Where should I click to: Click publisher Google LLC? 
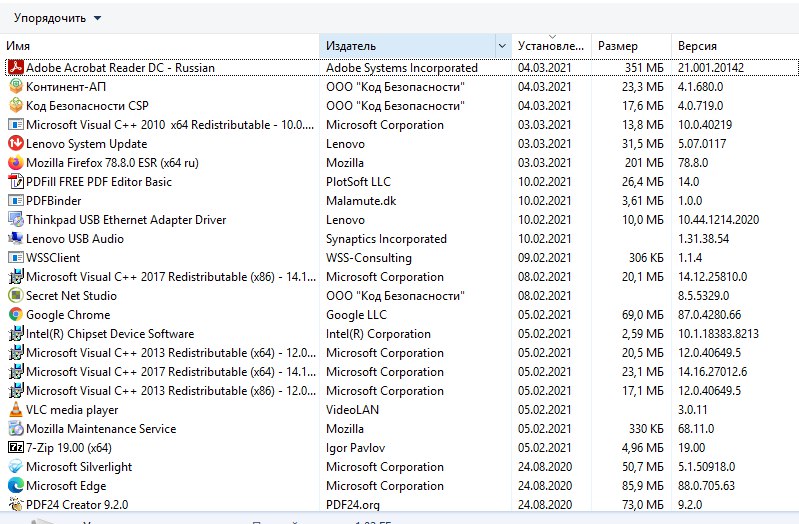(356, 315)
